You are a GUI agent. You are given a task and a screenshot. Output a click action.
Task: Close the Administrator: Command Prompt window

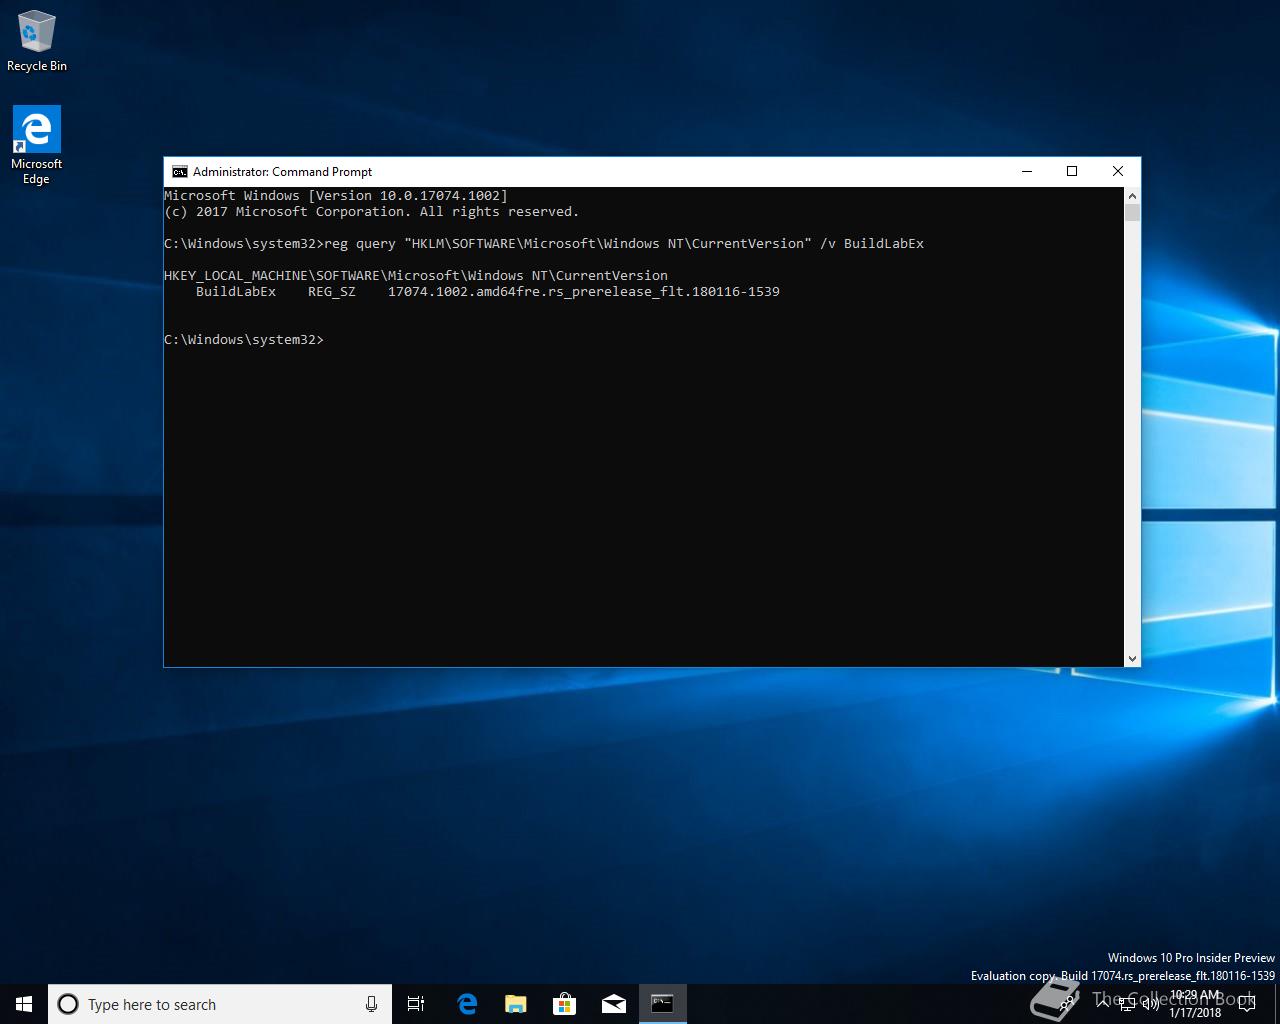coord(1118,172)
